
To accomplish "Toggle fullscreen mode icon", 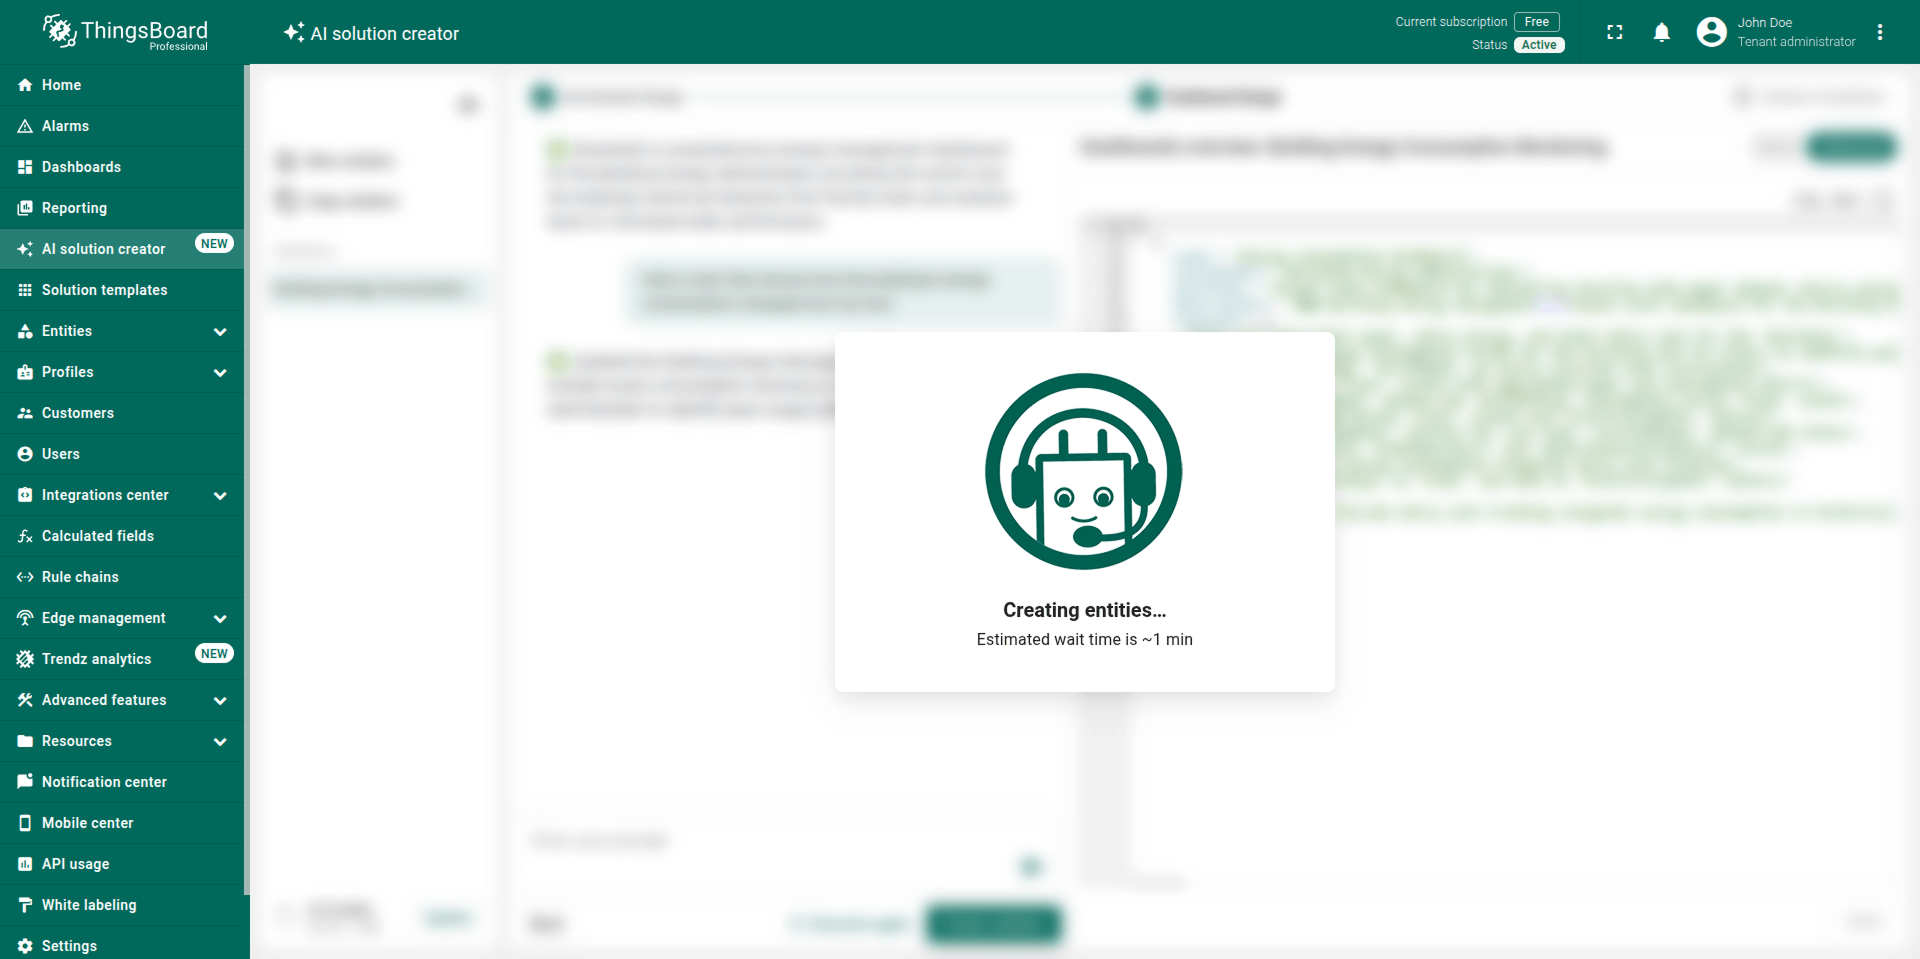I will pos(1614,32).
